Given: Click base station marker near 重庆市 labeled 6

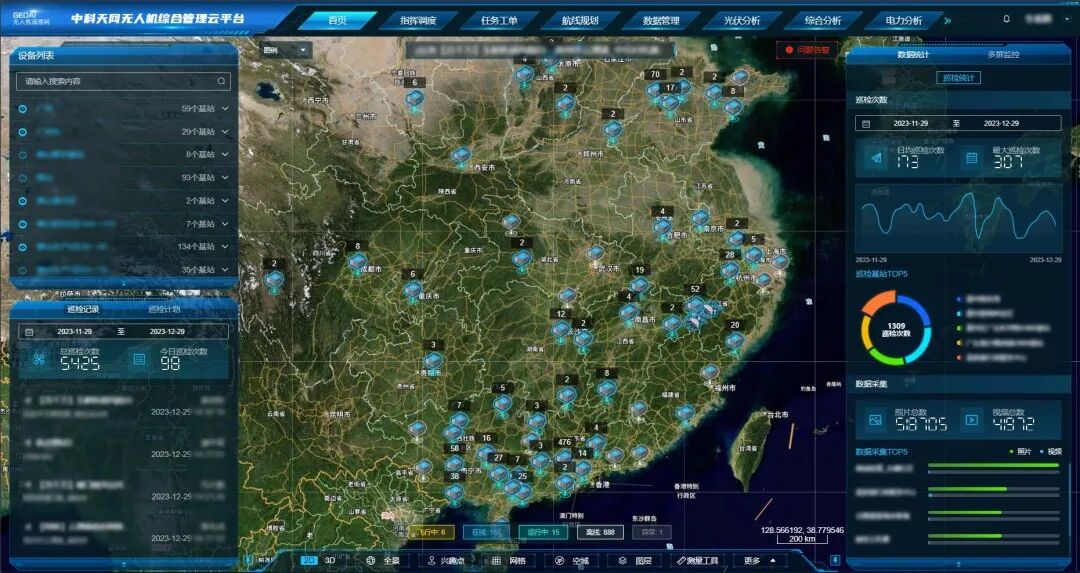Looking at the screenshot, I should coord(413,289).
